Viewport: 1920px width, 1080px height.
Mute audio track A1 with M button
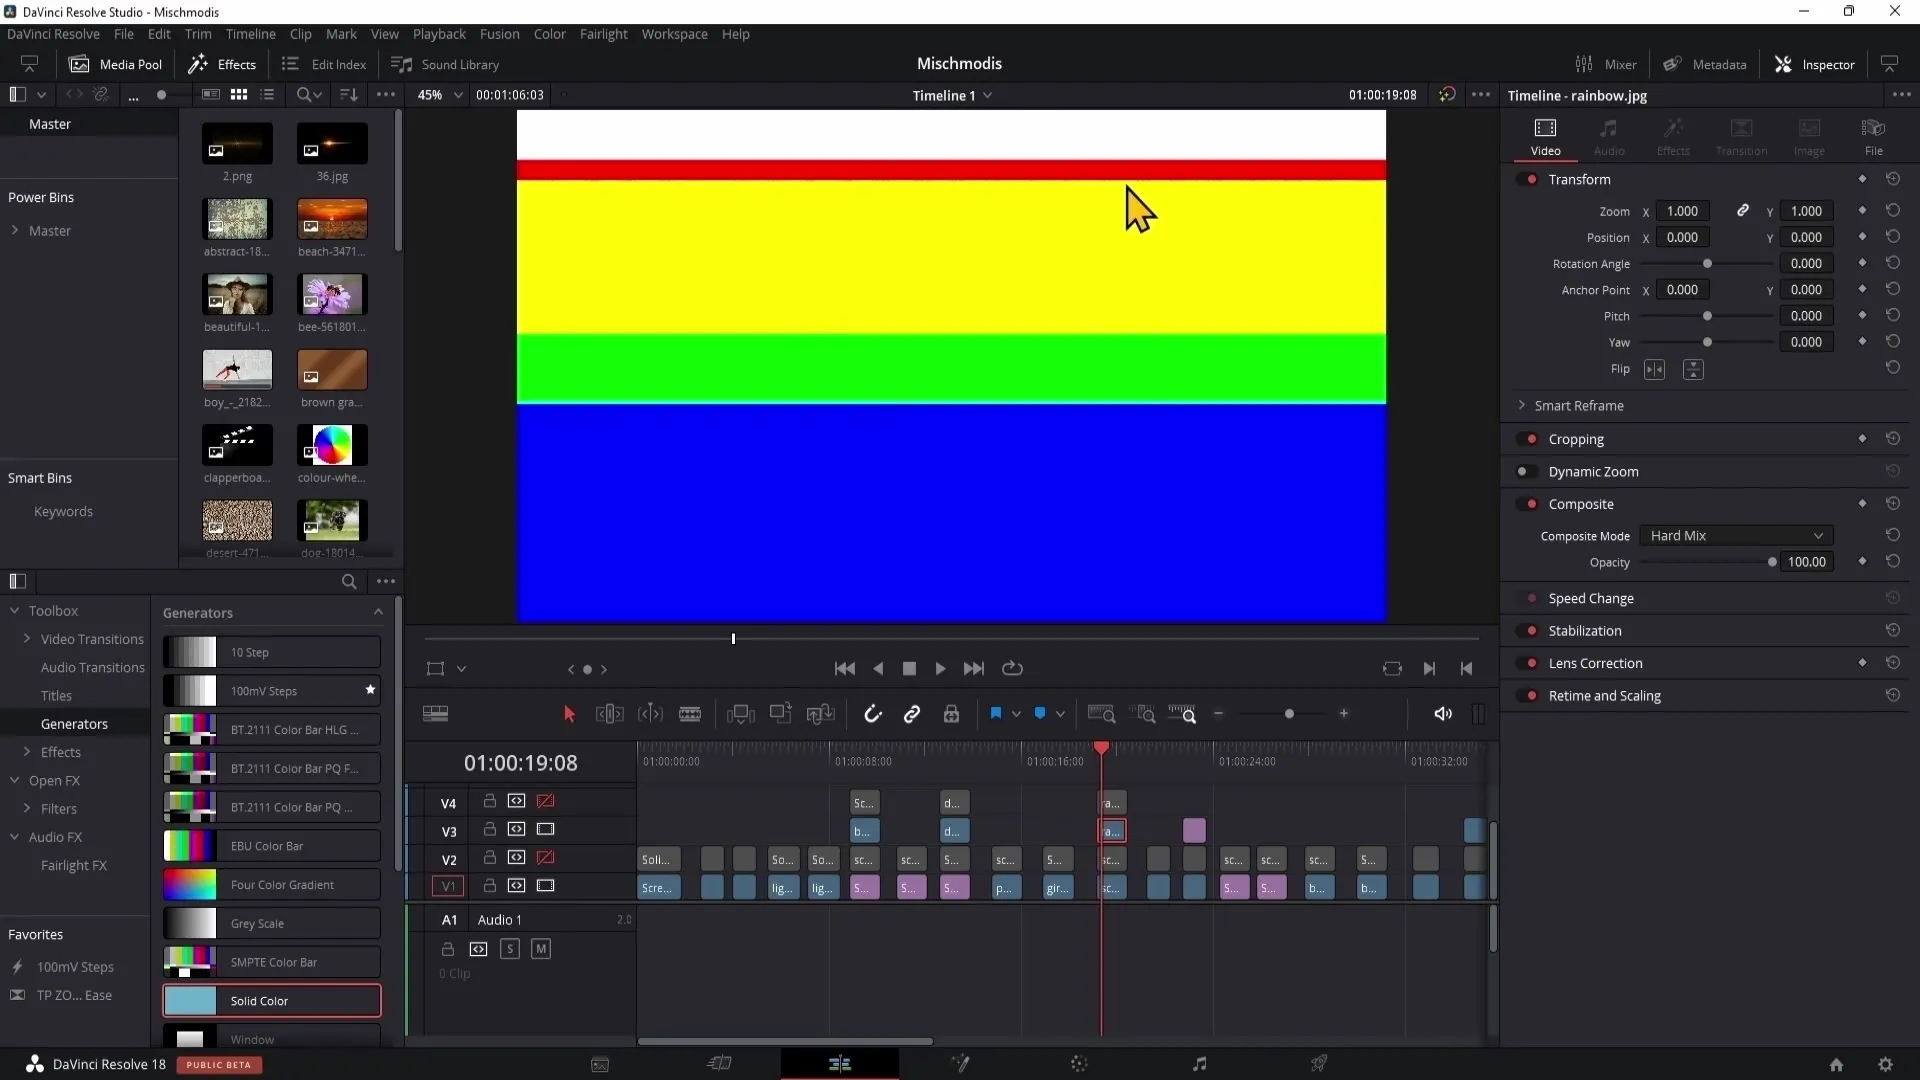click(x=541, y=949)
